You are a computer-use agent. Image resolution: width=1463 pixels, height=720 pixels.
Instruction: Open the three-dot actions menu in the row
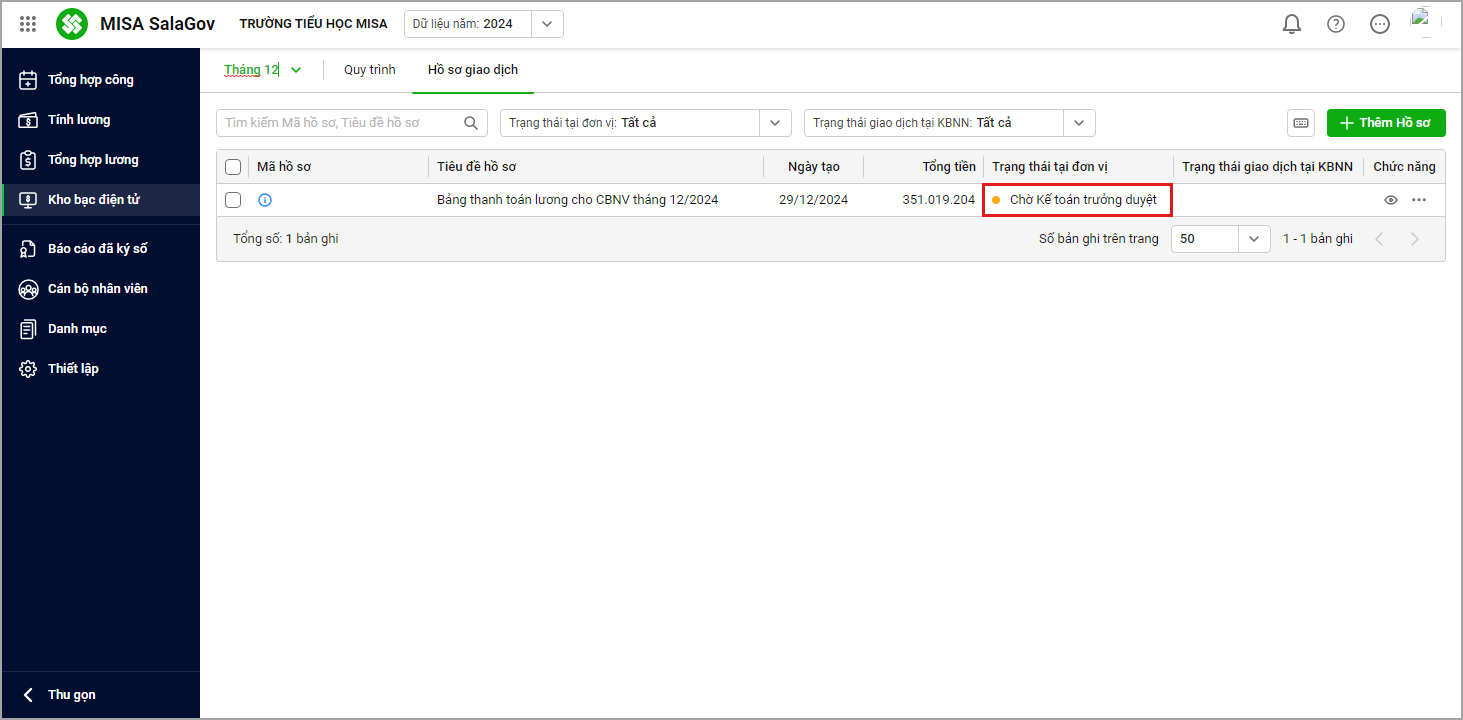(1419, 200)
